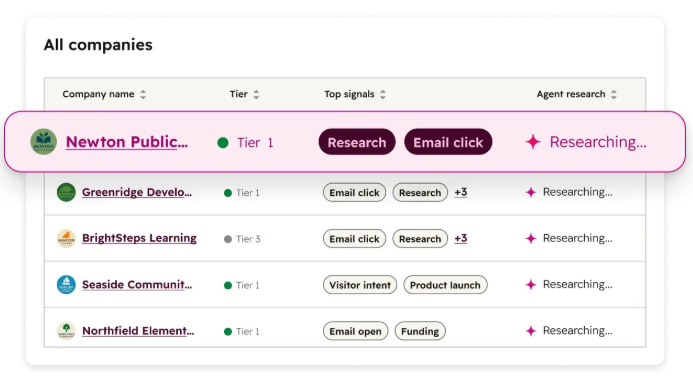
Task: Click Tier 1 text in Greenridge row
Action: [248, 193]
